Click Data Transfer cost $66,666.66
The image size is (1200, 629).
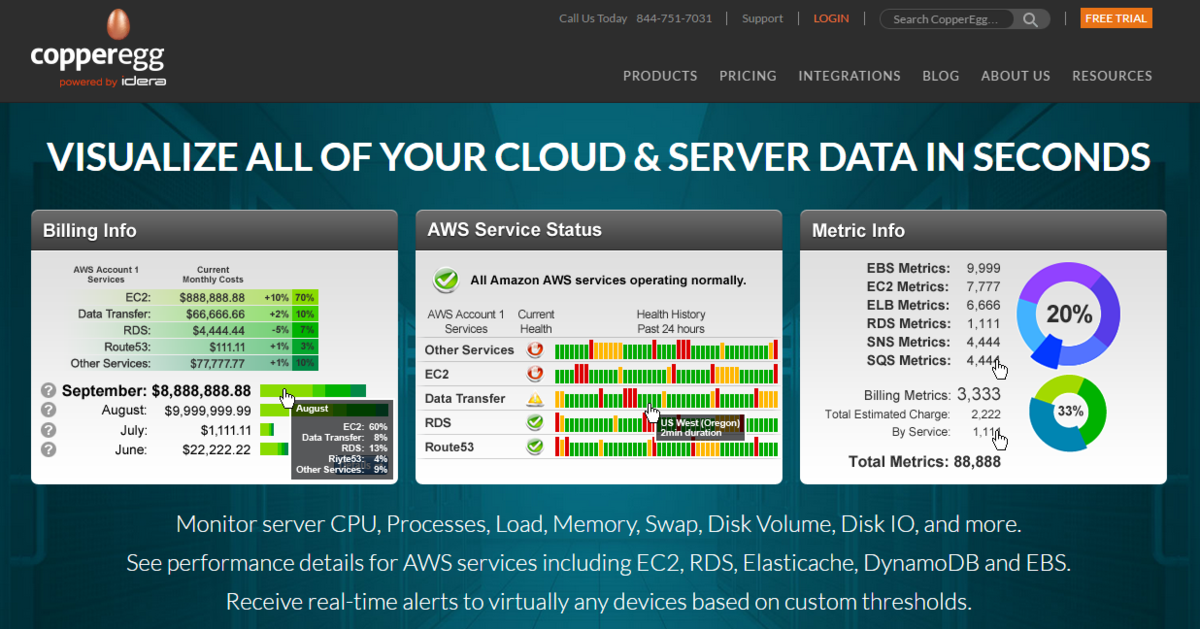click(x=212, y=314)
